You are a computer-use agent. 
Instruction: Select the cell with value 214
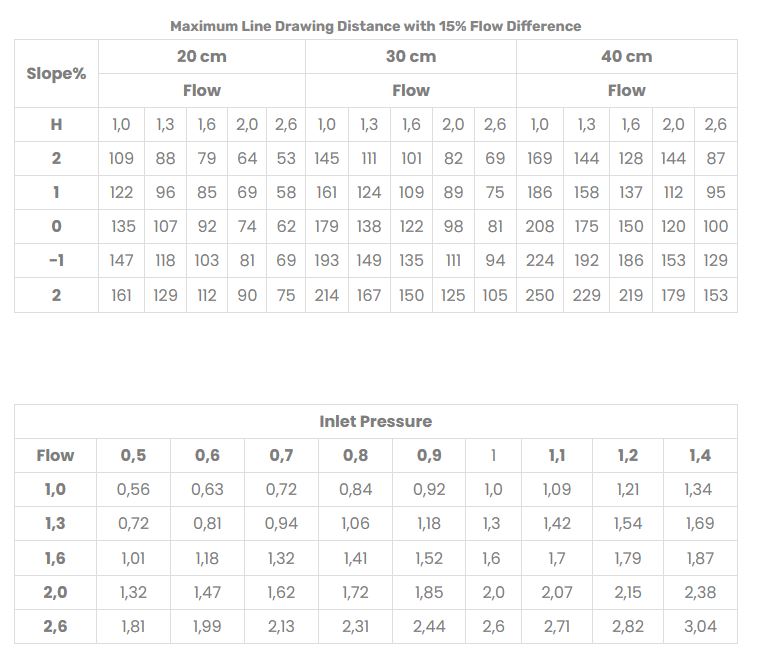327,295
